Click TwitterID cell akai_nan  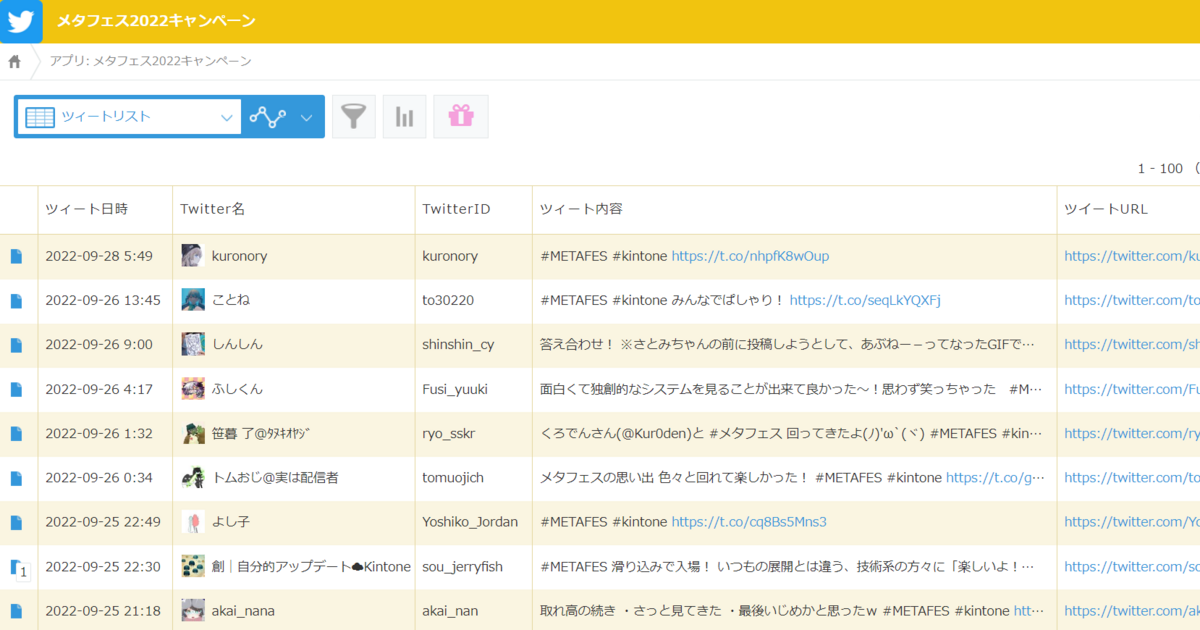coord(450,610)
